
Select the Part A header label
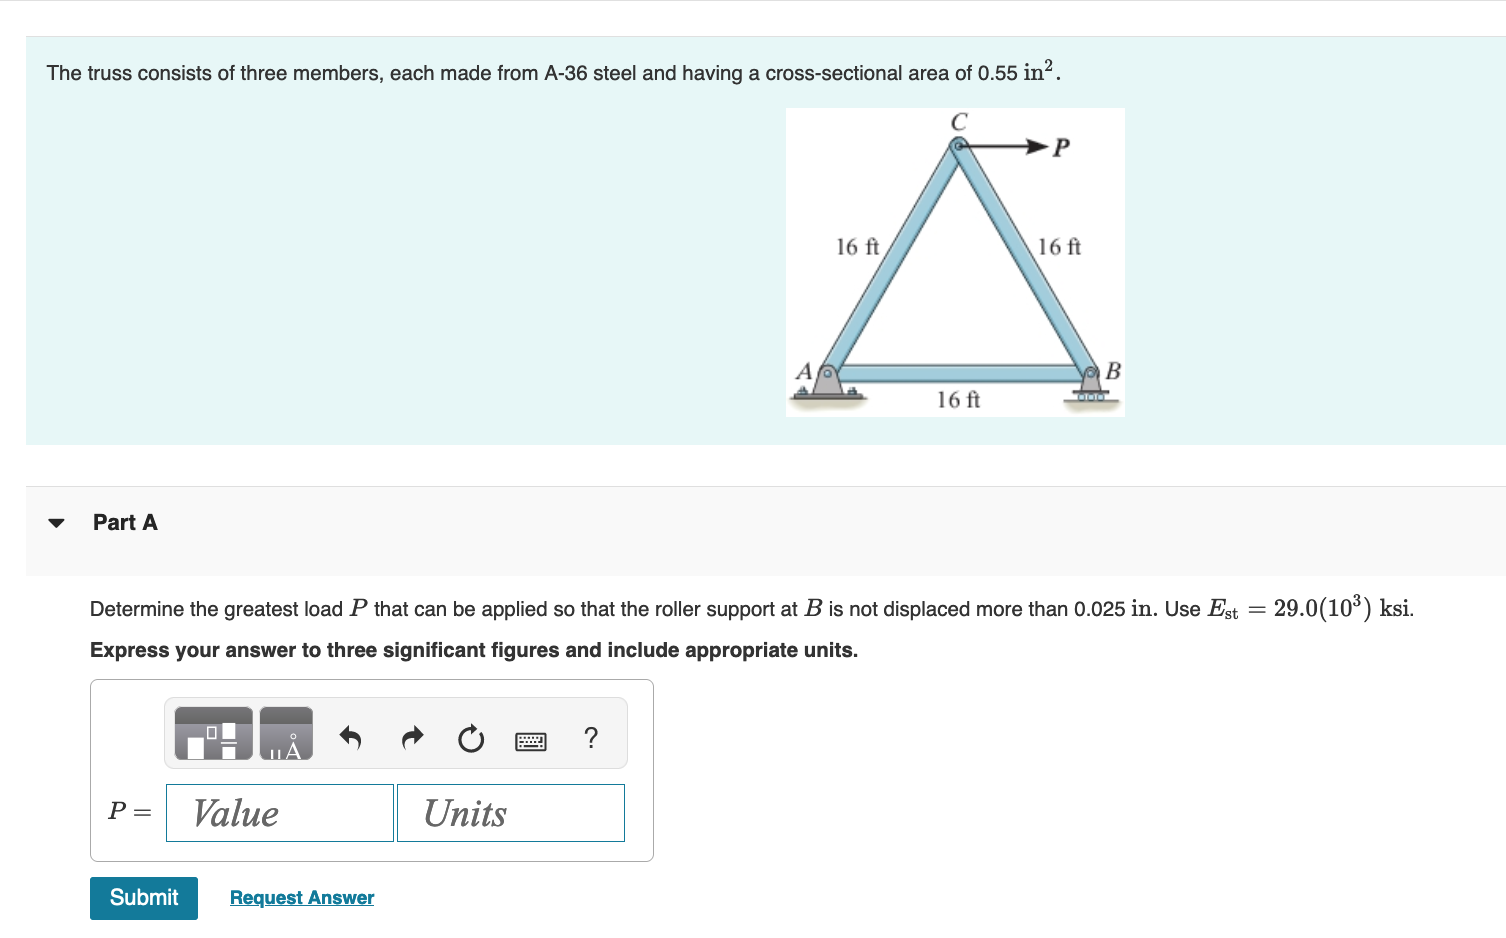point(125,522)
